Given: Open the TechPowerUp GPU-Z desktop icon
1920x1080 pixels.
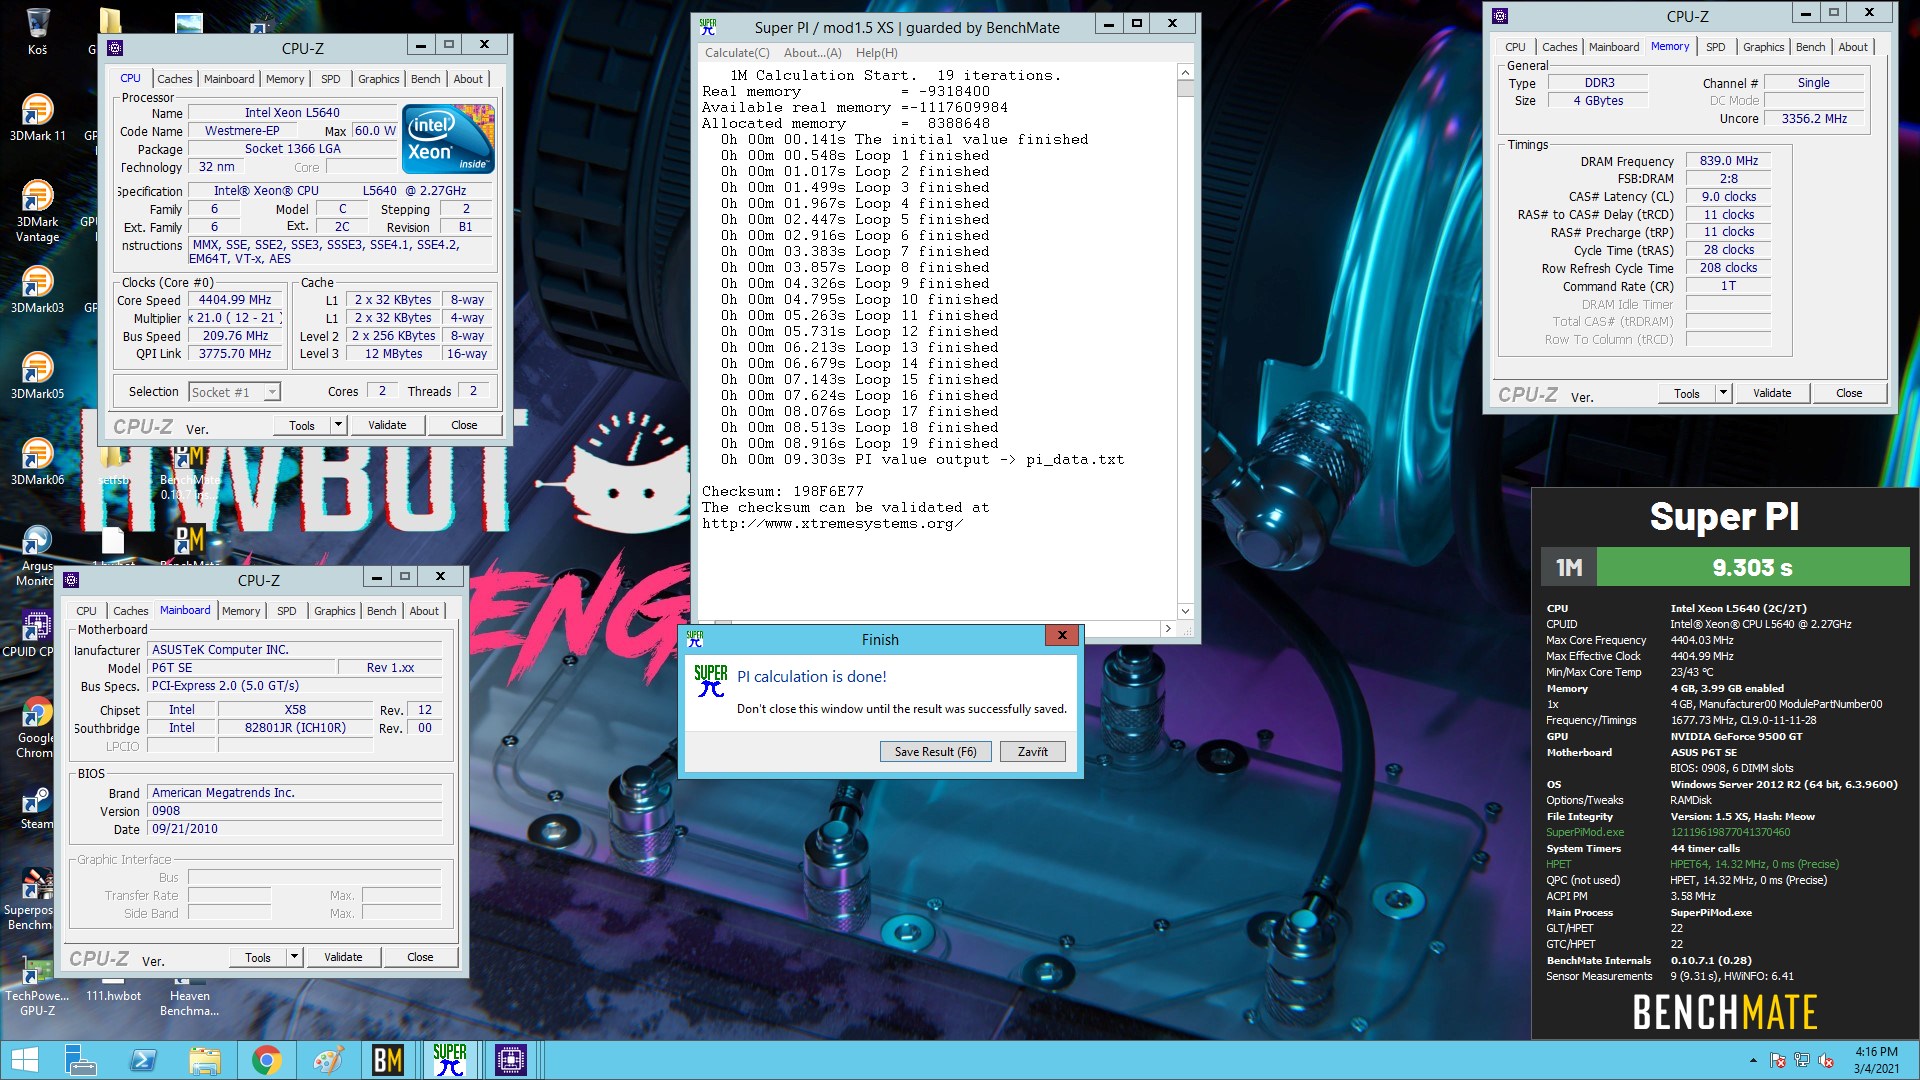Looking at the screenshot, I should (37, 985).
